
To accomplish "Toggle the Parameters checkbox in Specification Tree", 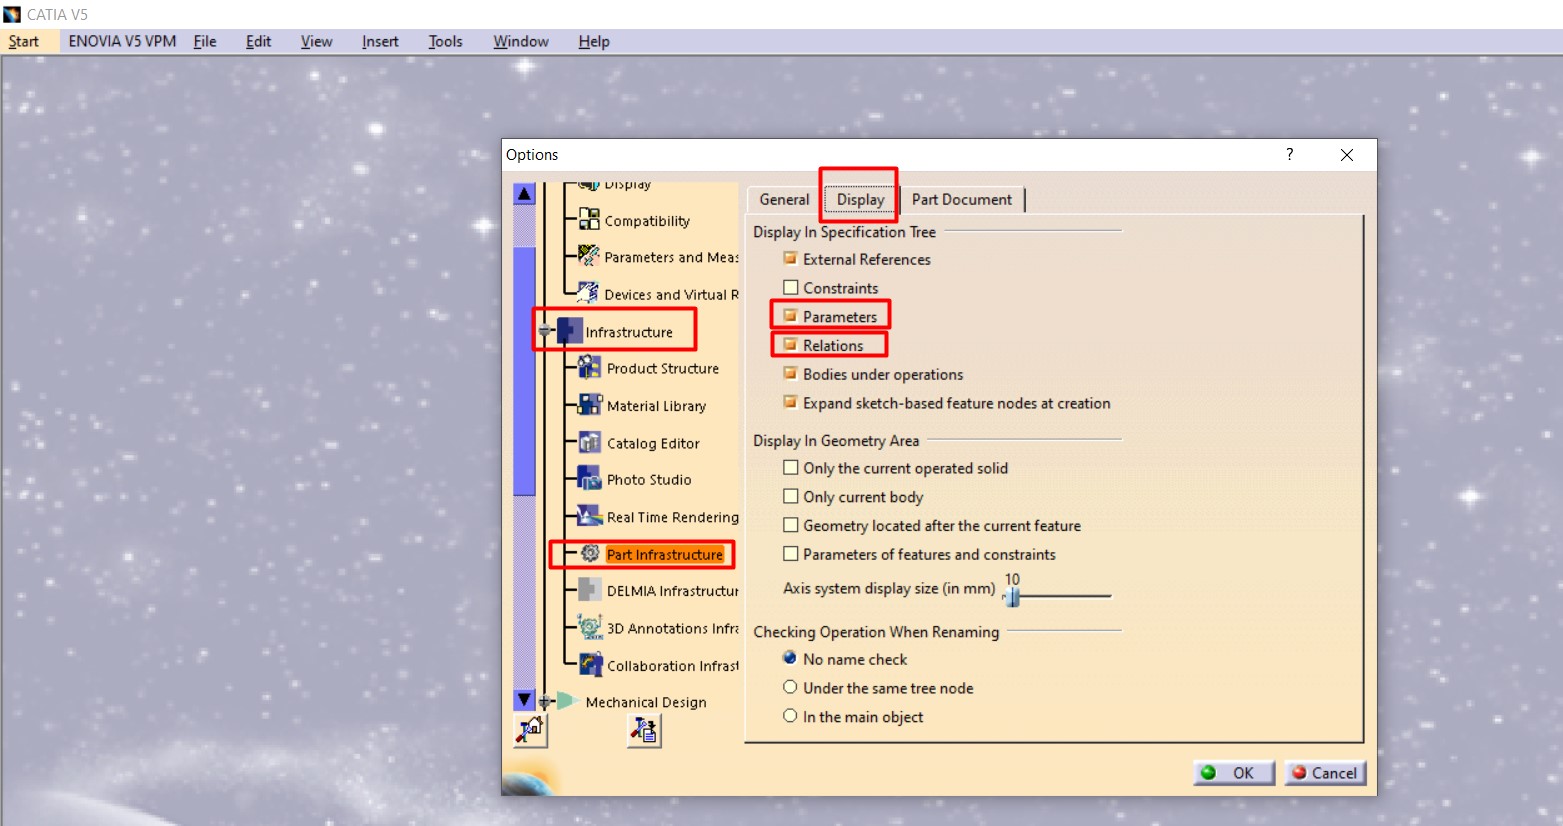I will (x=790, y=316).
